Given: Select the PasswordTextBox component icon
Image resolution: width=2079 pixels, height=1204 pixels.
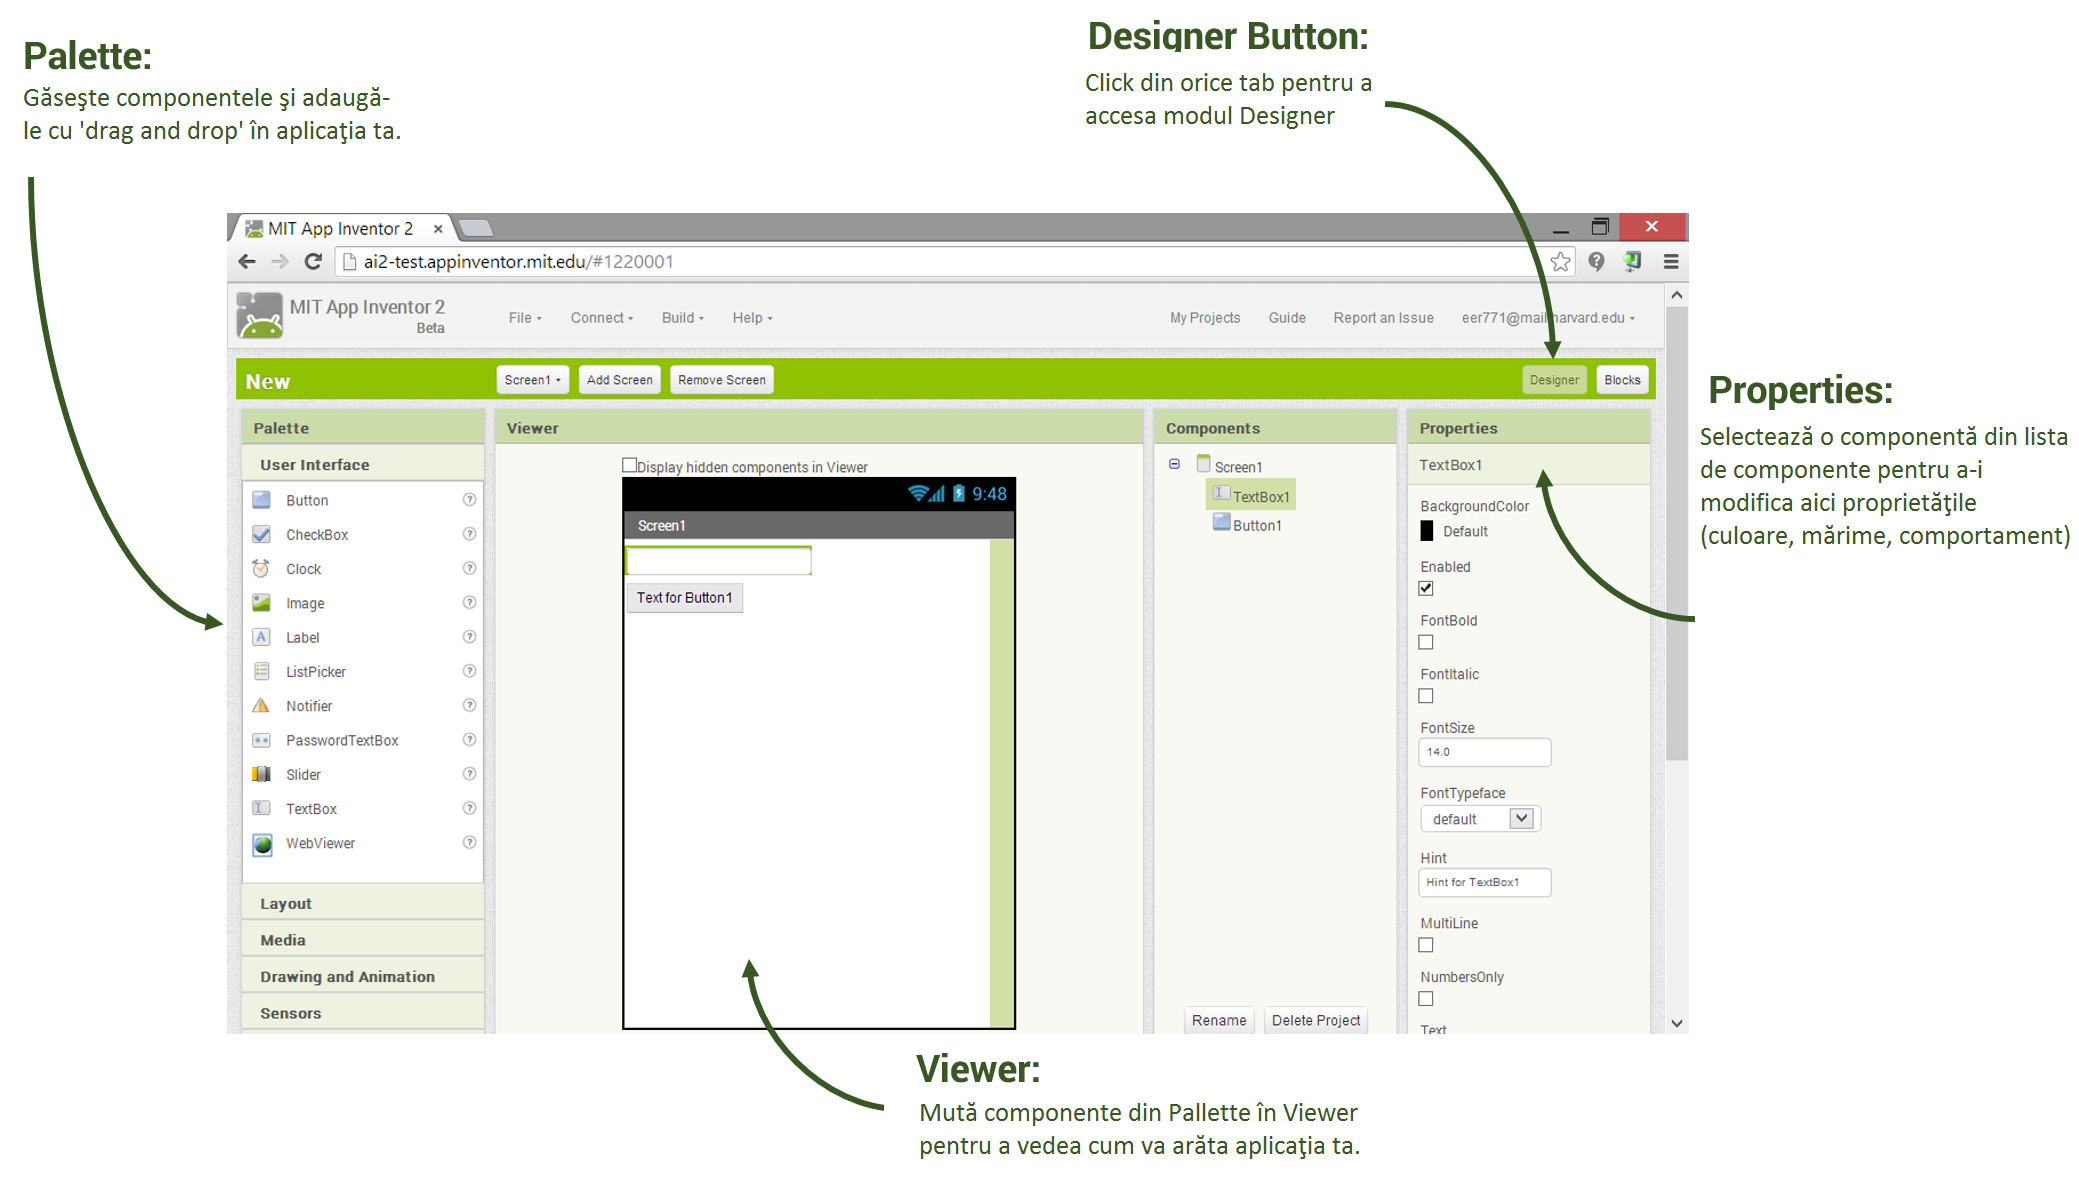Looking at the screenshot, I should [x=261, y=740].
